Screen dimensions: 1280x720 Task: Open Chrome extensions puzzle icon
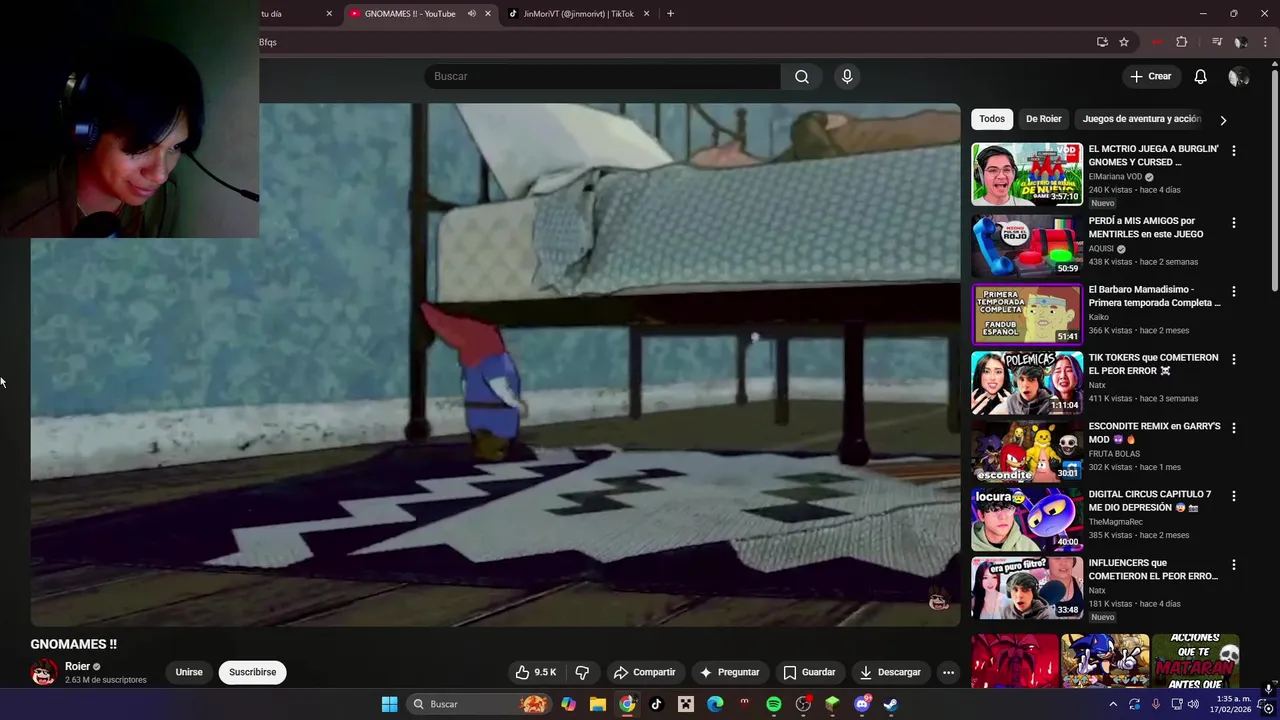point(1182,42)
